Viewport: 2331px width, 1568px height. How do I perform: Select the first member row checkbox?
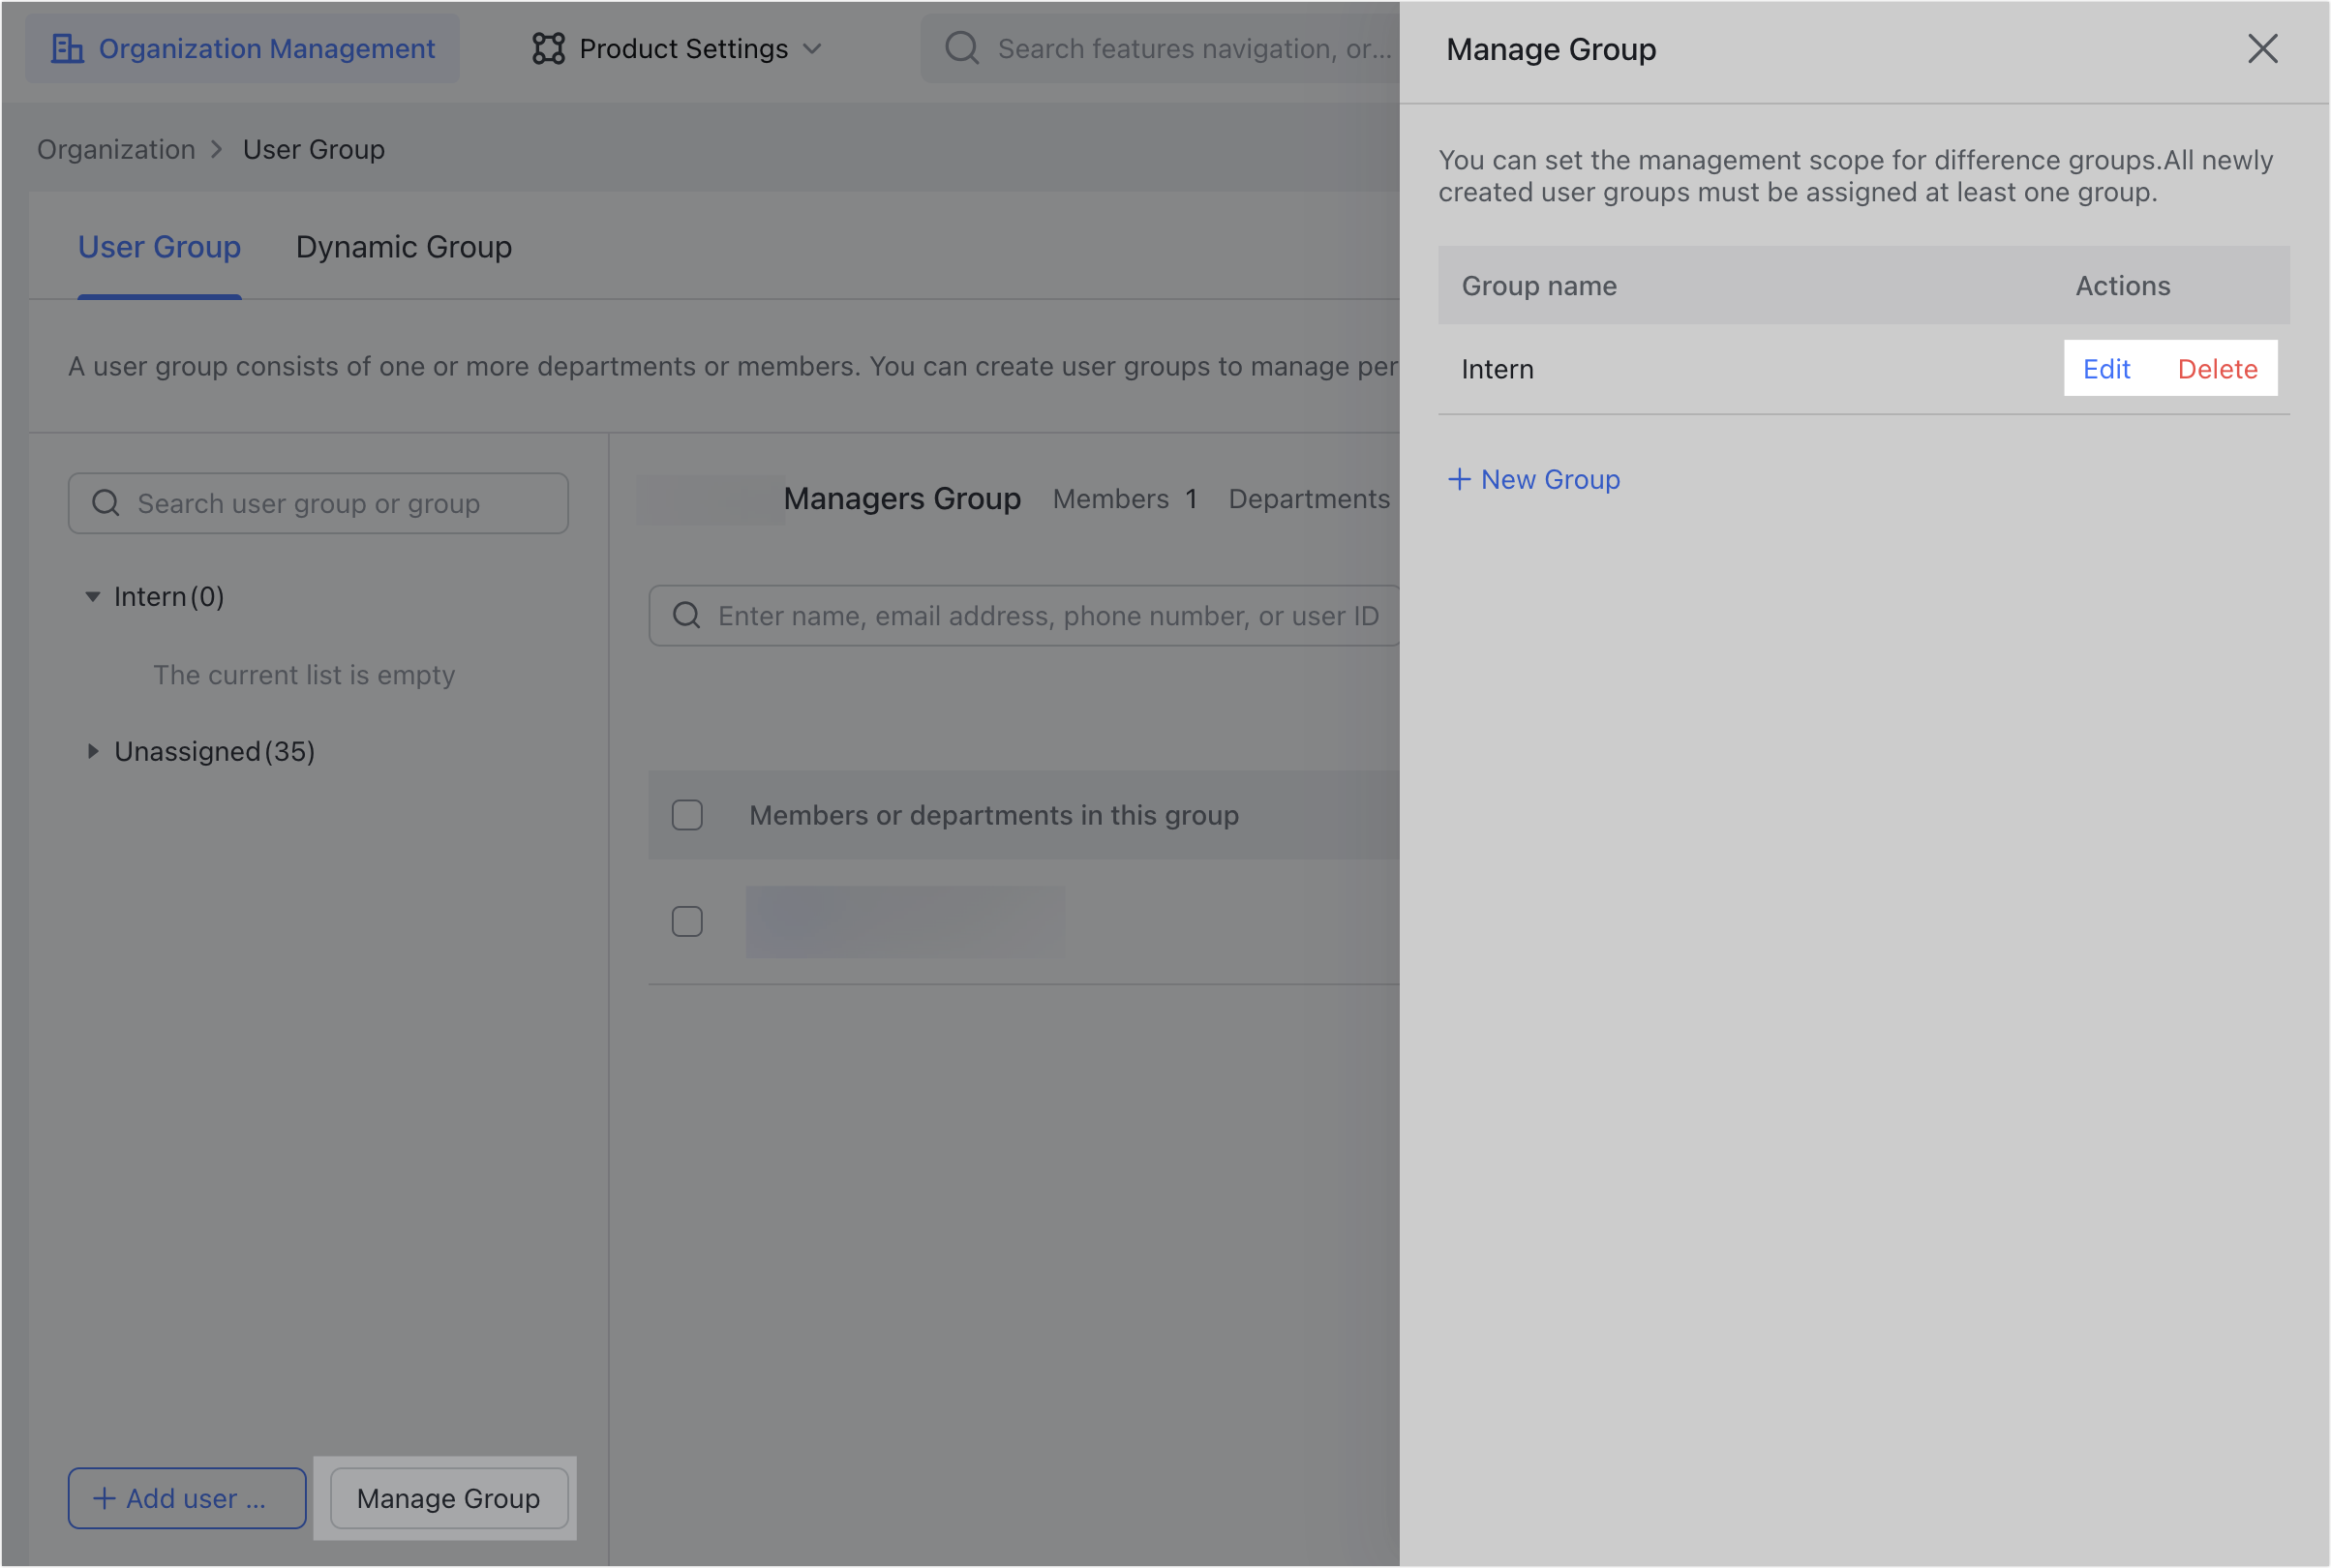[687, 921]
